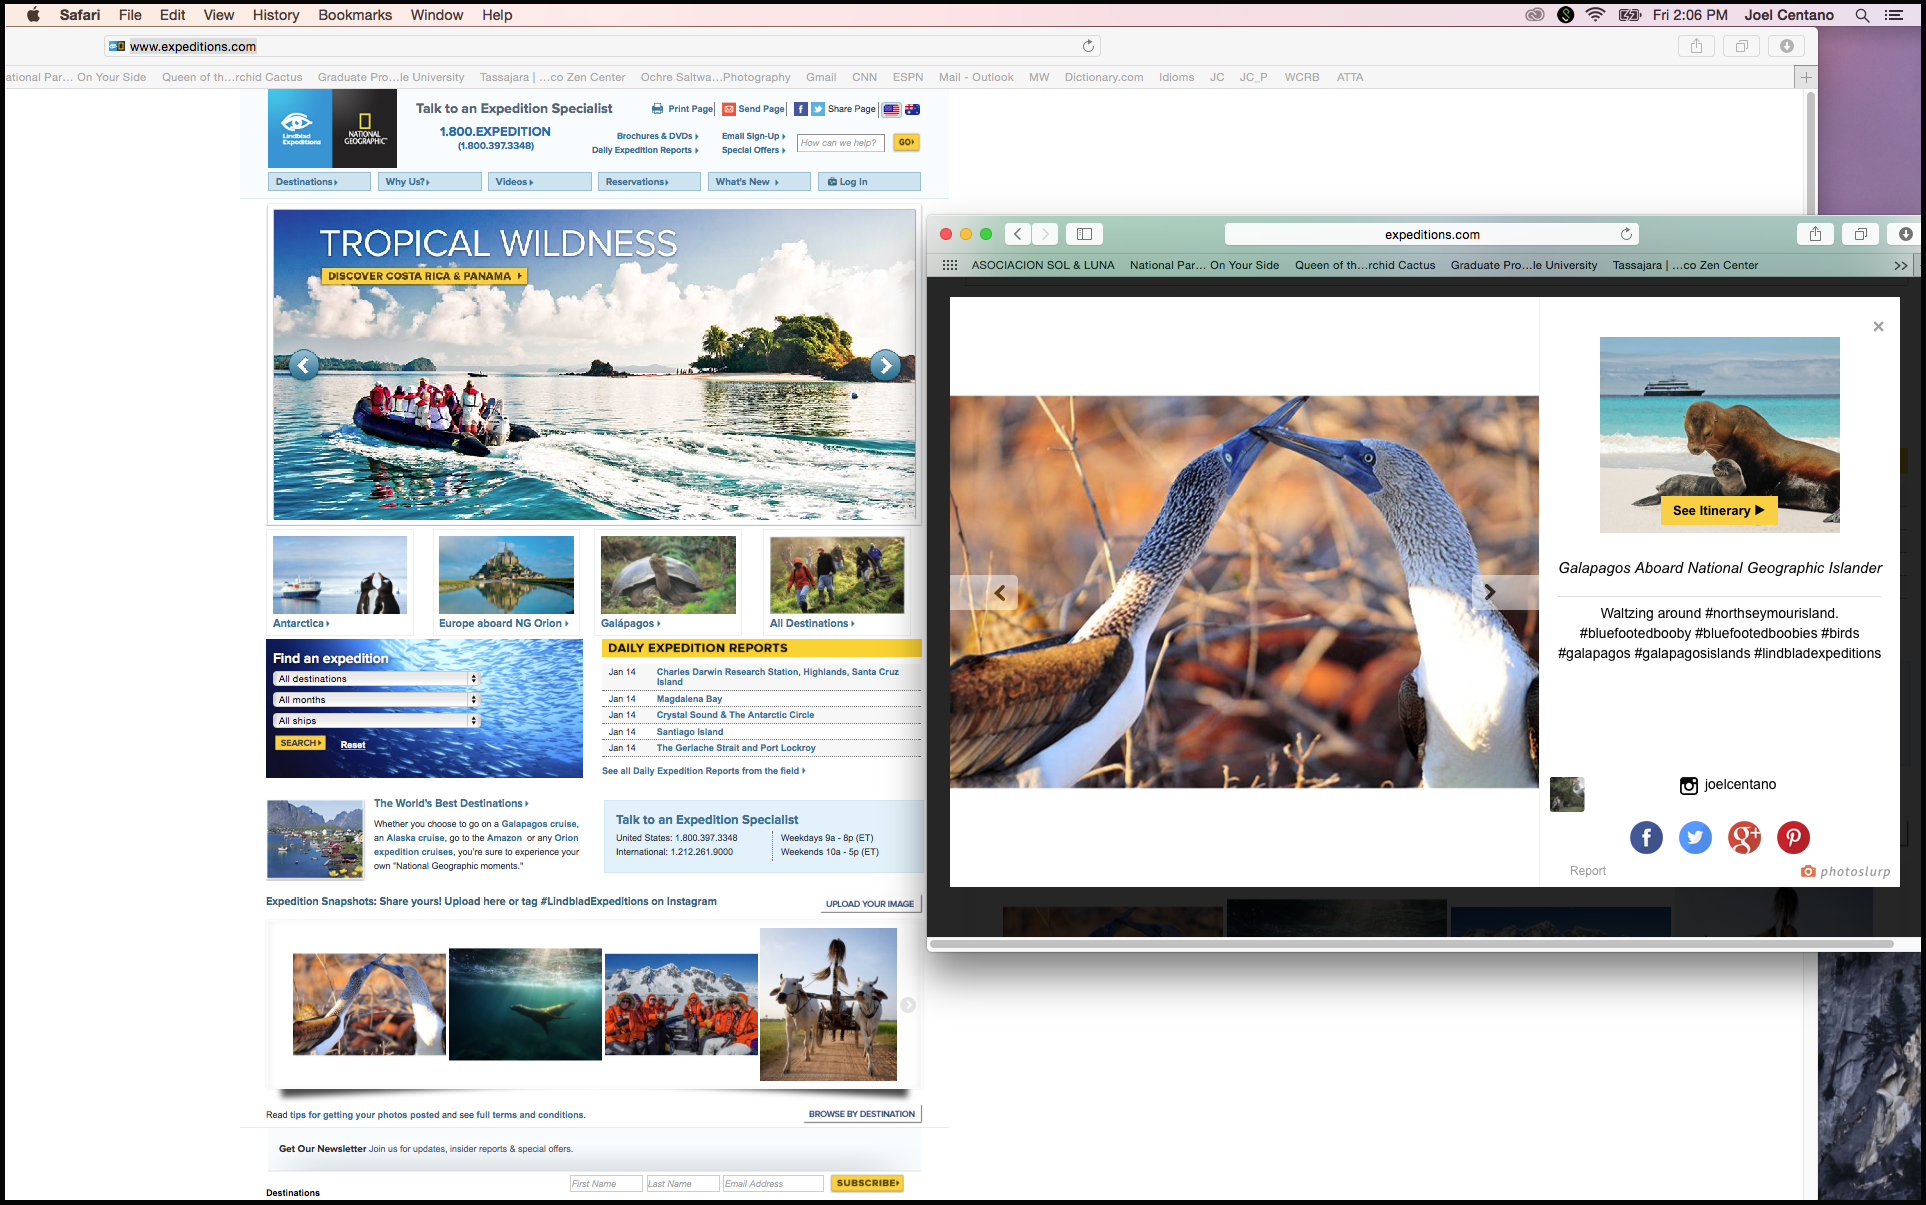Click previous slide arrow on hero banner
1926x1205 pixels.
click(304, 365)
